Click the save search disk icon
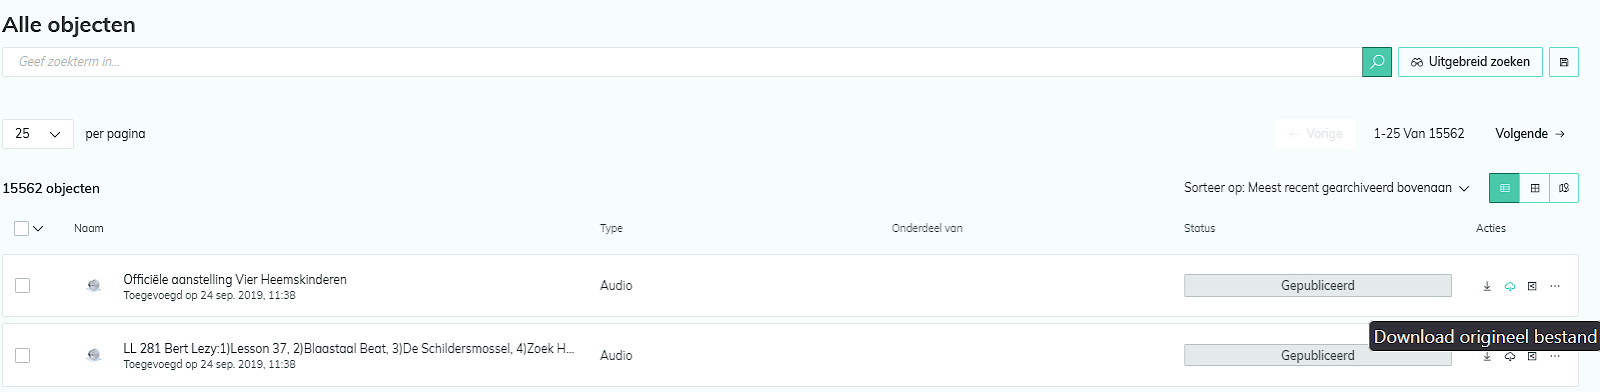 [1564, 62]
